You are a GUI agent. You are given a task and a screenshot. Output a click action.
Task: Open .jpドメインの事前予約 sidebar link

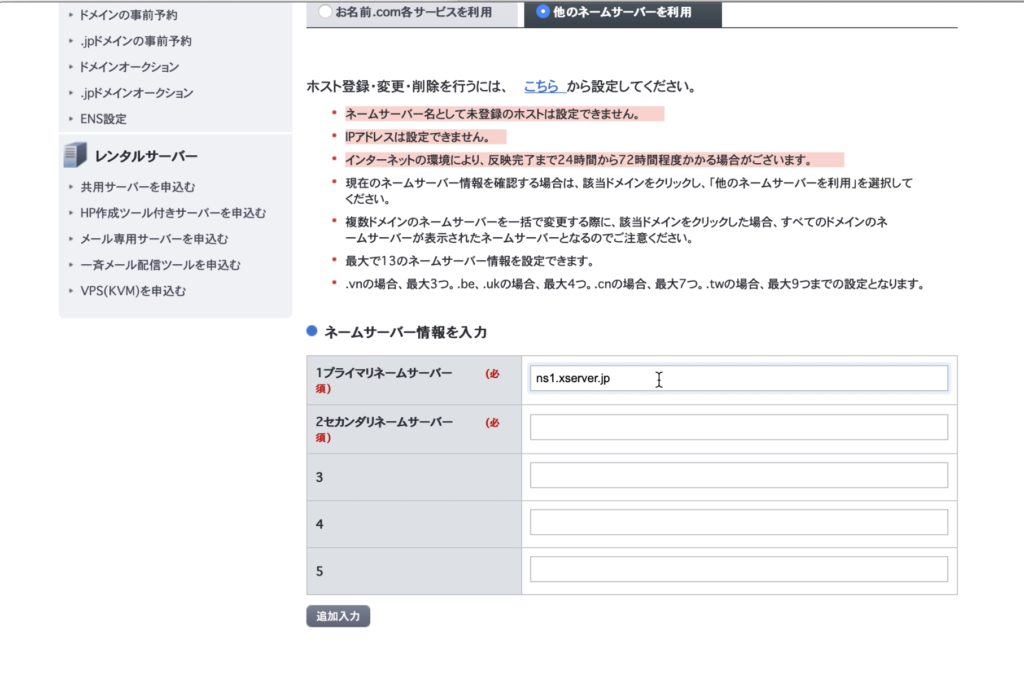coord(136,41)
